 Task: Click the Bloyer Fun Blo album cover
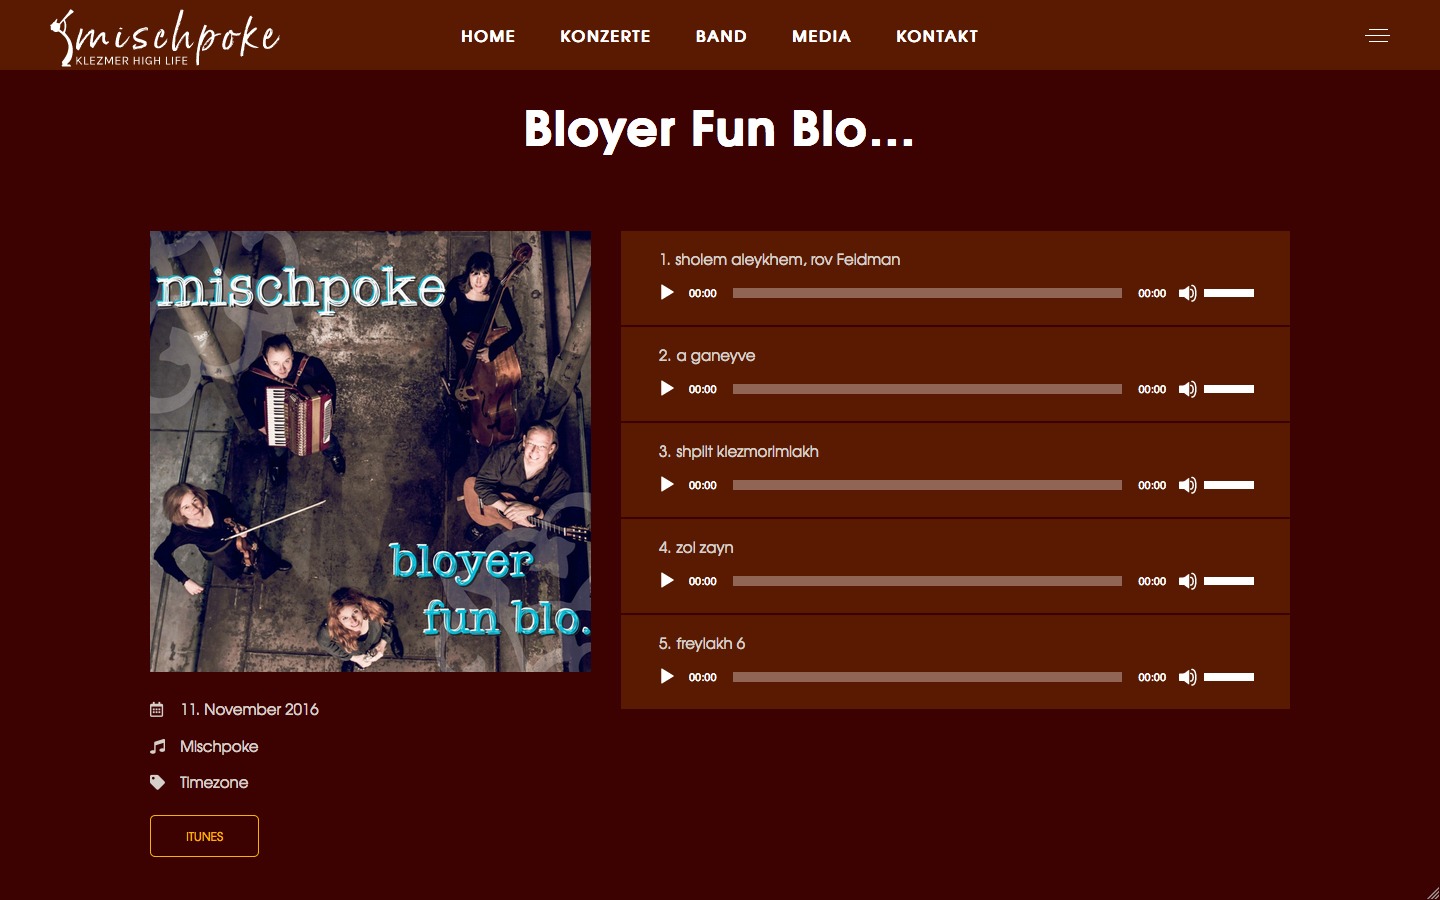[370, 451]
